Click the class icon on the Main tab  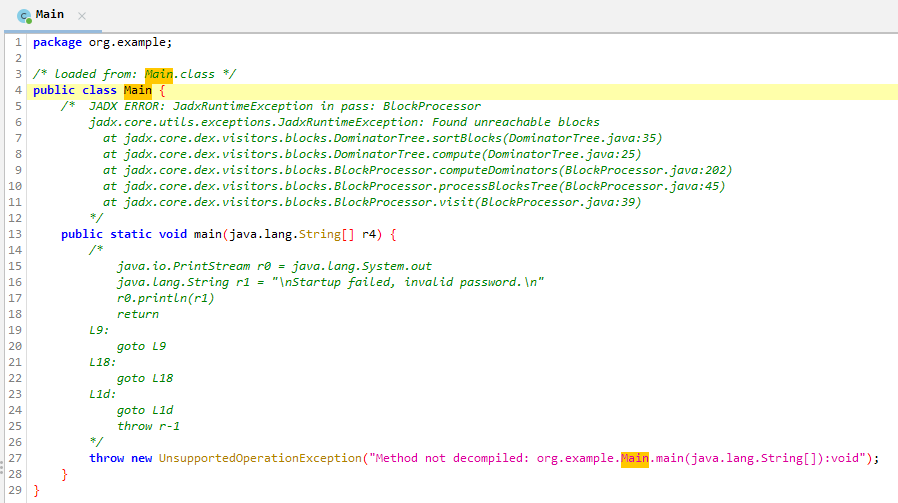[x=24, y=16]
